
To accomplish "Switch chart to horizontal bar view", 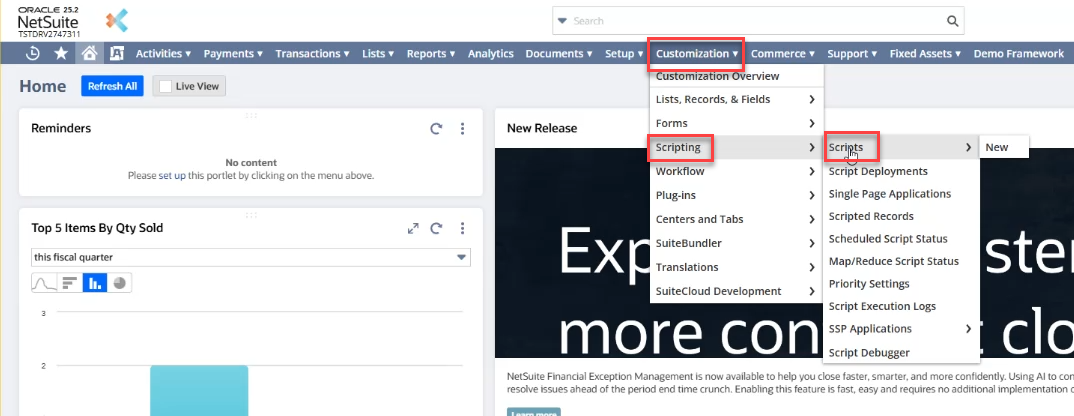I will 69,283.
